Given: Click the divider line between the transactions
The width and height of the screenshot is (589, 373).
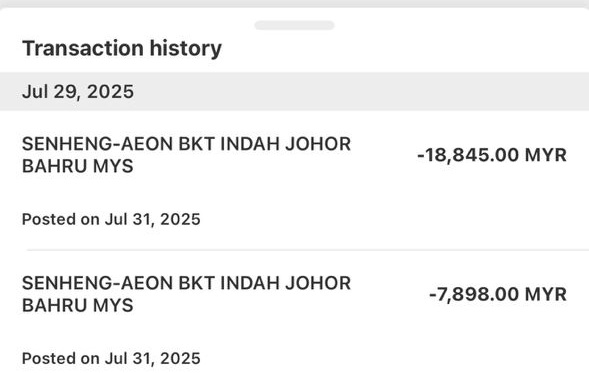Looking at the screenshot, I should pyautogui.click(x=308, y=249).
